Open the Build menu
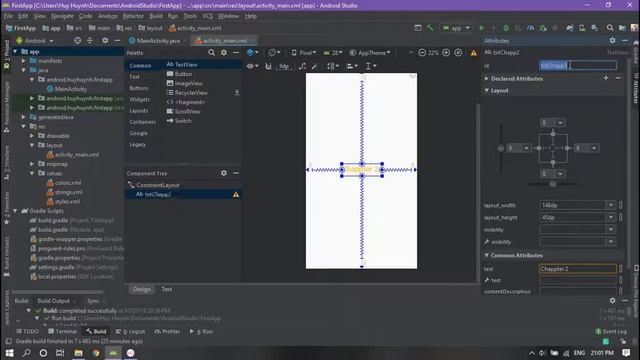The image size is (640, 360). pos(156,16)
